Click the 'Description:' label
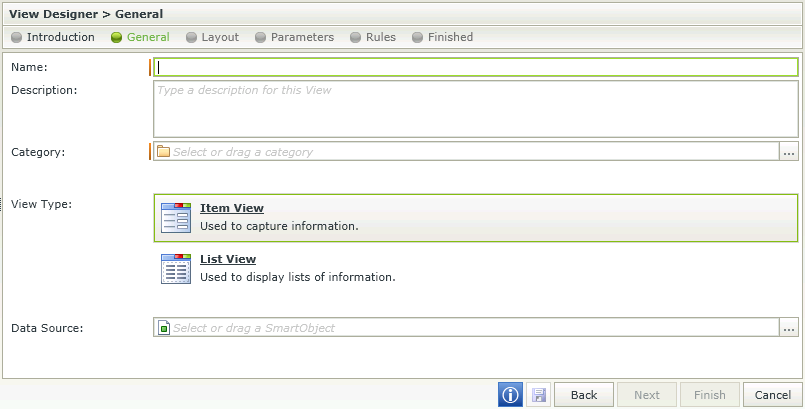 (44, 90)
